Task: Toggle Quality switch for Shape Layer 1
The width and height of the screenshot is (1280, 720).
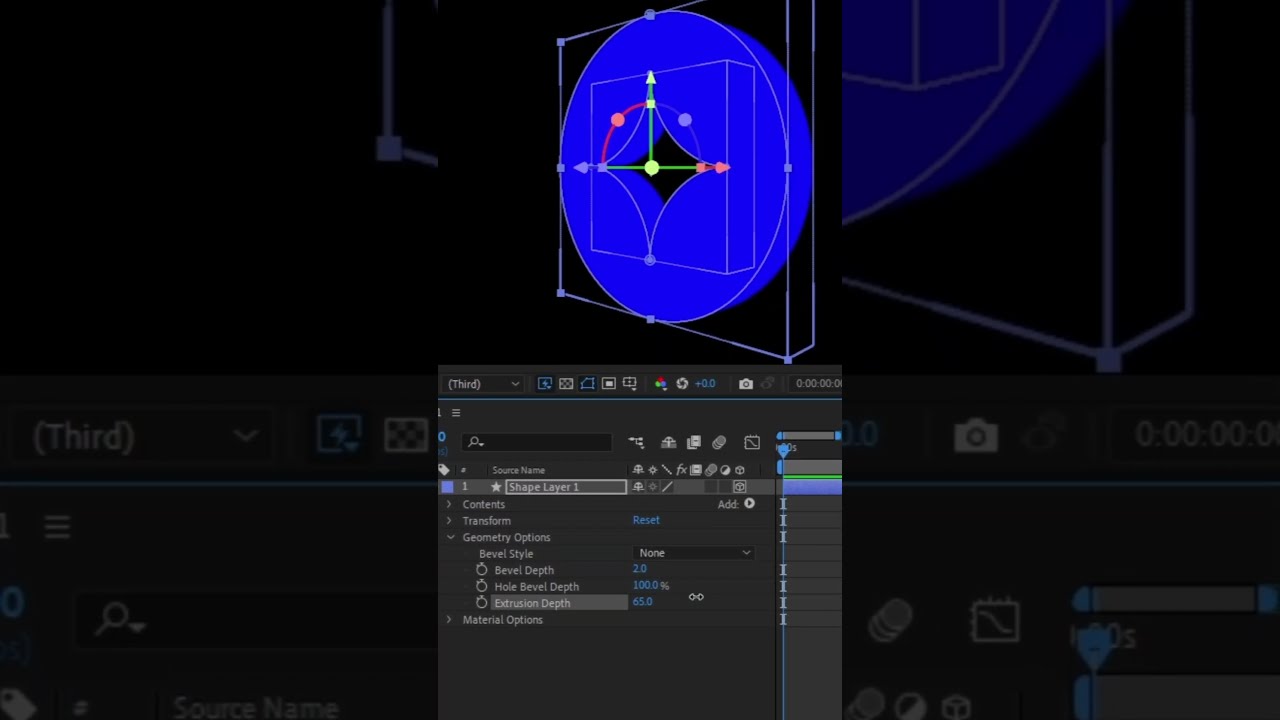Action: coord(667,487)
